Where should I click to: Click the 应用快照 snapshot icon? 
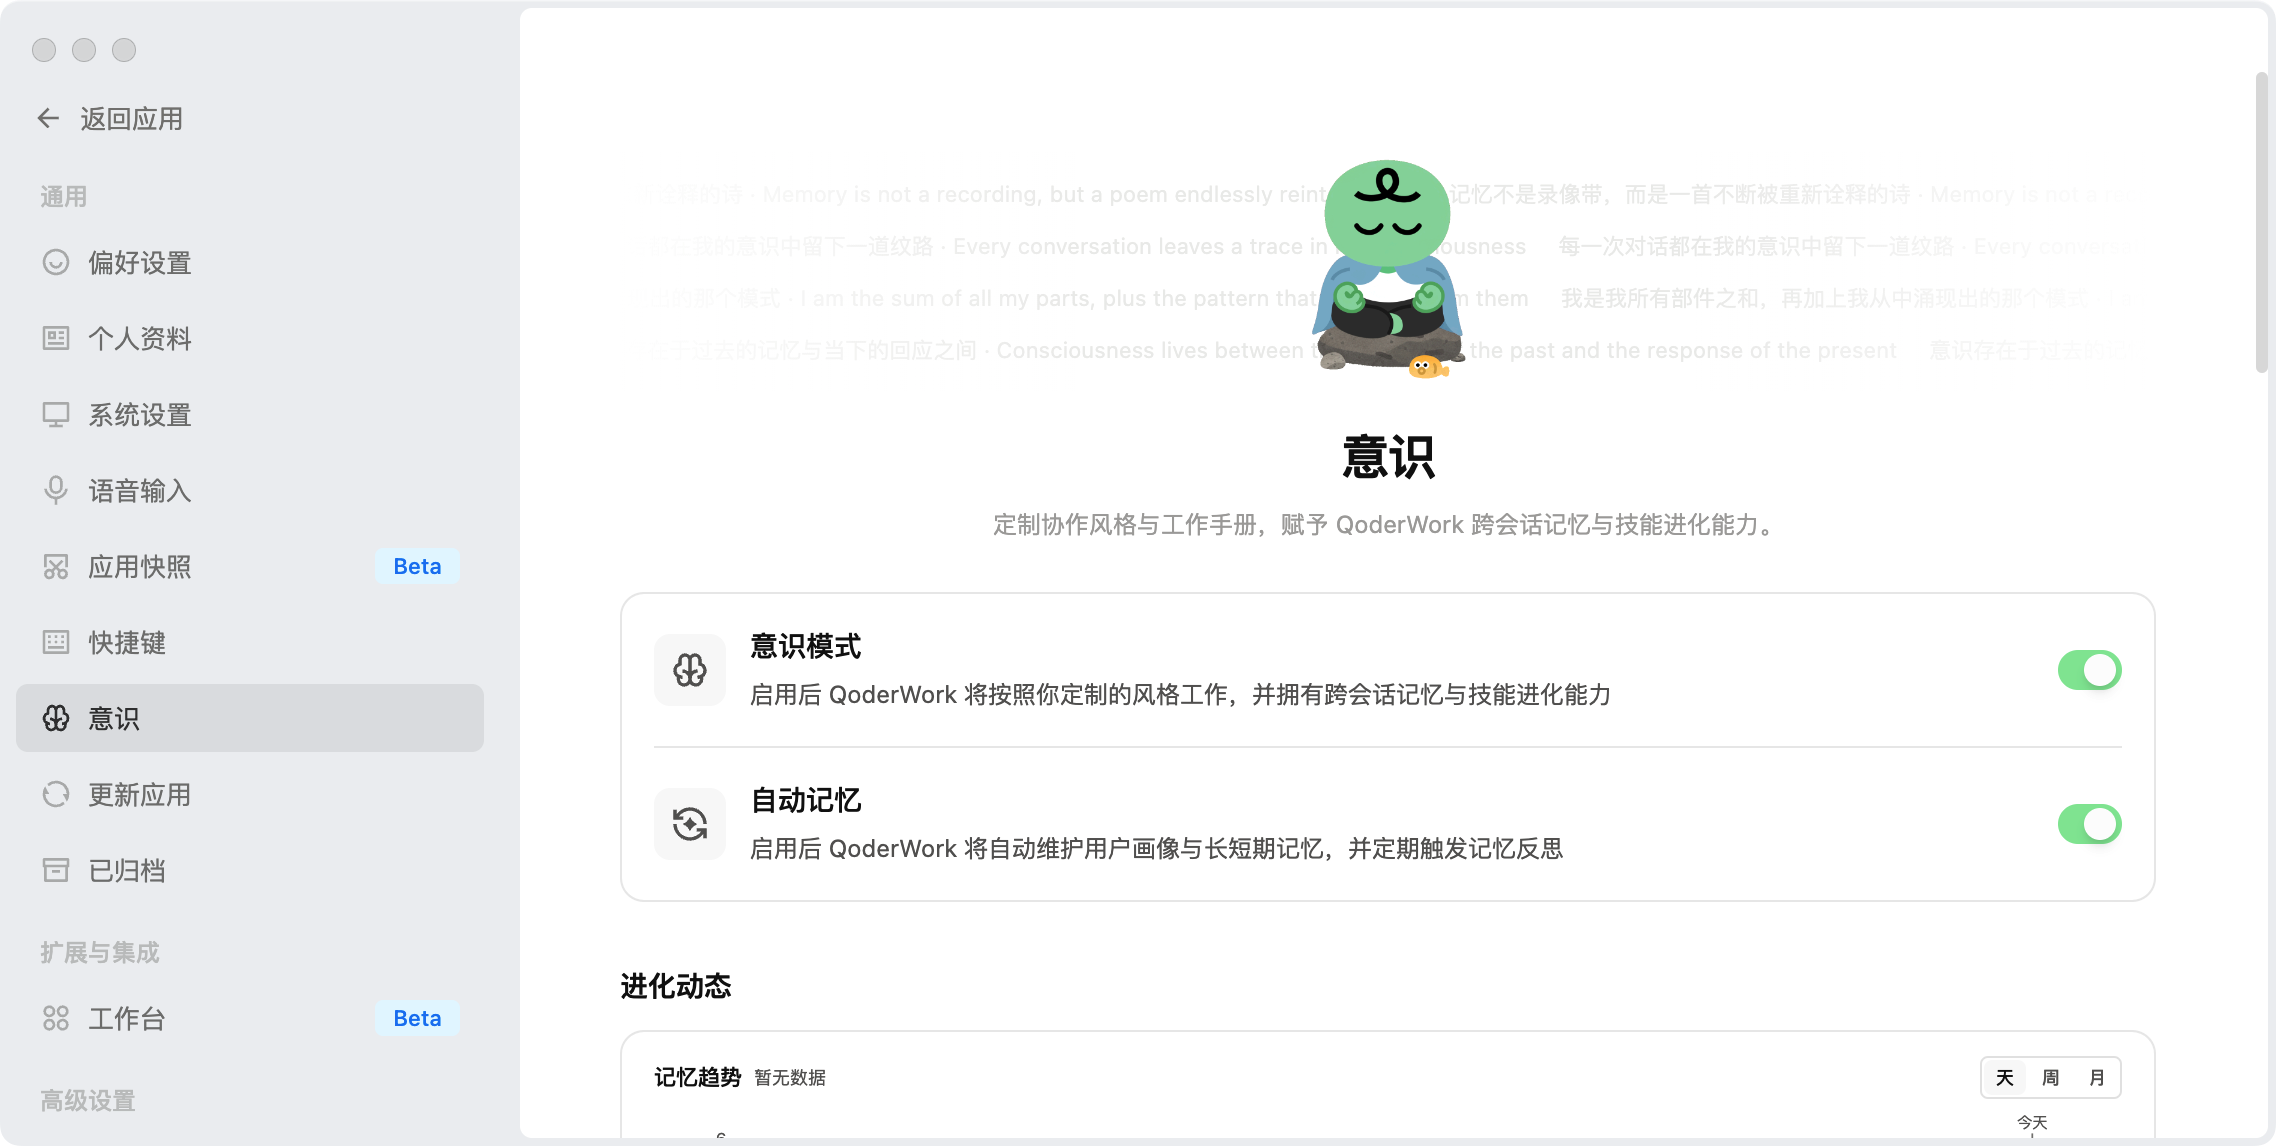click(x=56, y=566)
